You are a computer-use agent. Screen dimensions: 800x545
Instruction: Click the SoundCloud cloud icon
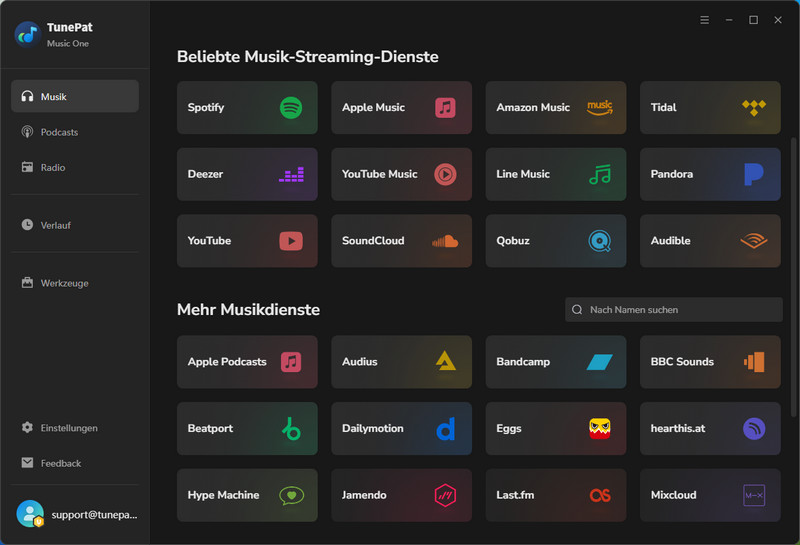[x=445, y=241]
